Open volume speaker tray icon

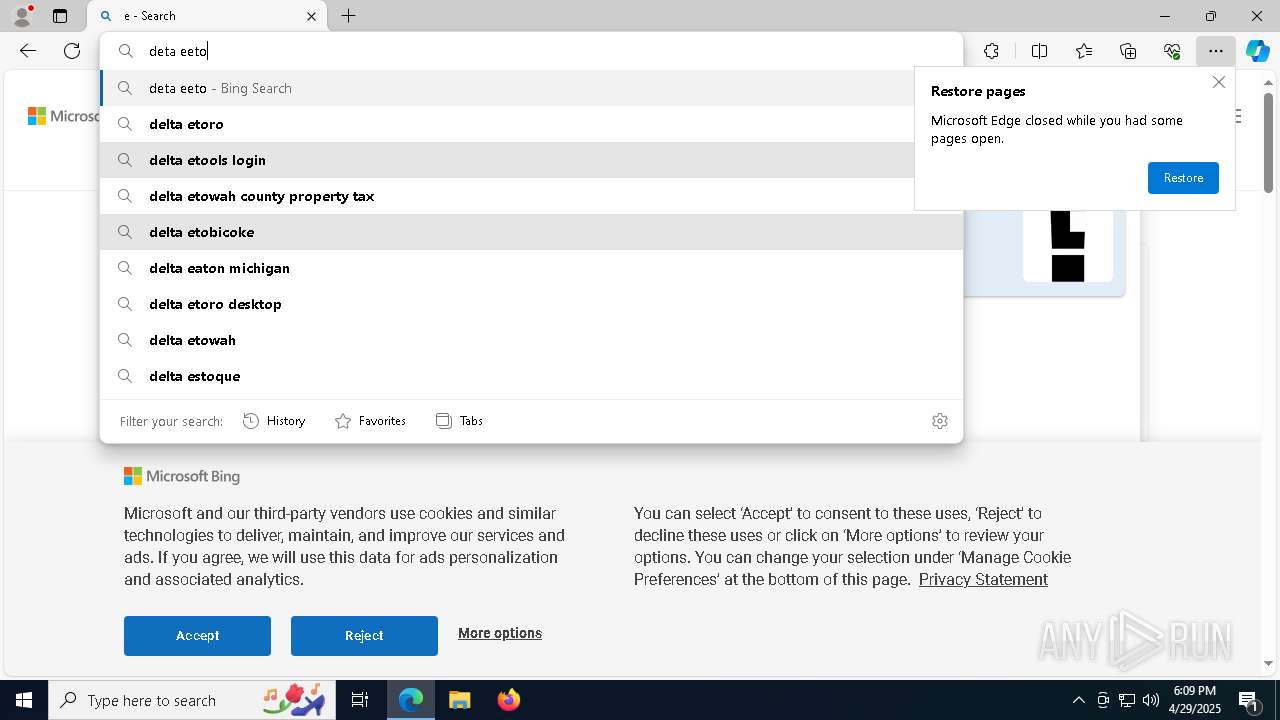pyautogui.click(x=1151, y=700)
